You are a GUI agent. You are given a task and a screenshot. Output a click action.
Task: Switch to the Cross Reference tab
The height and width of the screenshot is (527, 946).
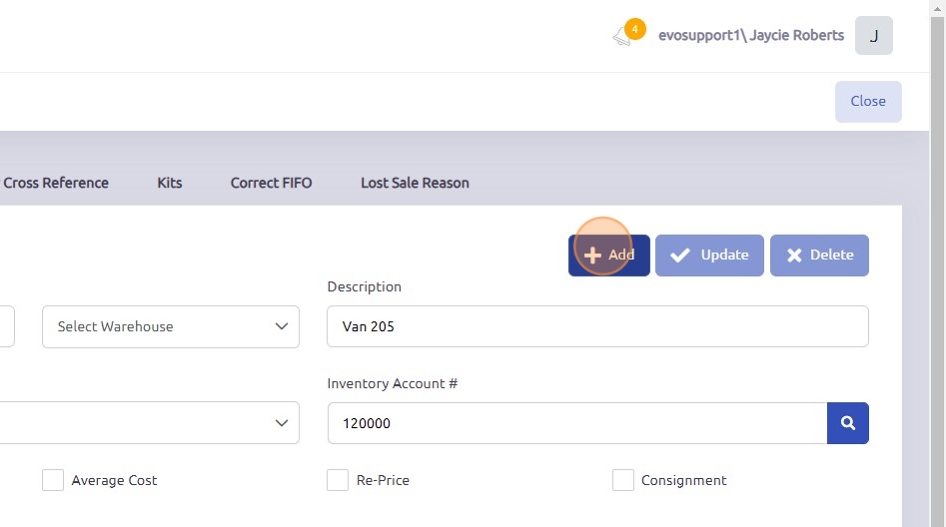pyautogui.click(x=56, y=183)
